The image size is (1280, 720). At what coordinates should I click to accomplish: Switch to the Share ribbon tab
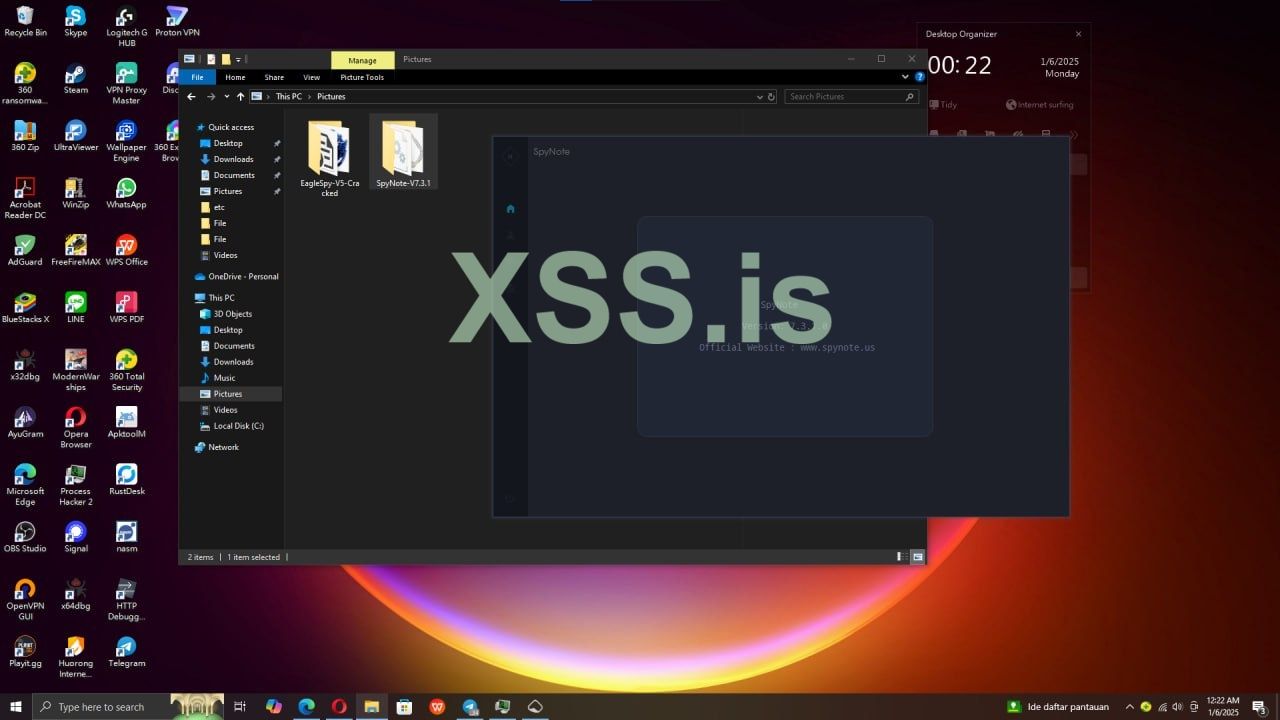click(x=274, y=77)
